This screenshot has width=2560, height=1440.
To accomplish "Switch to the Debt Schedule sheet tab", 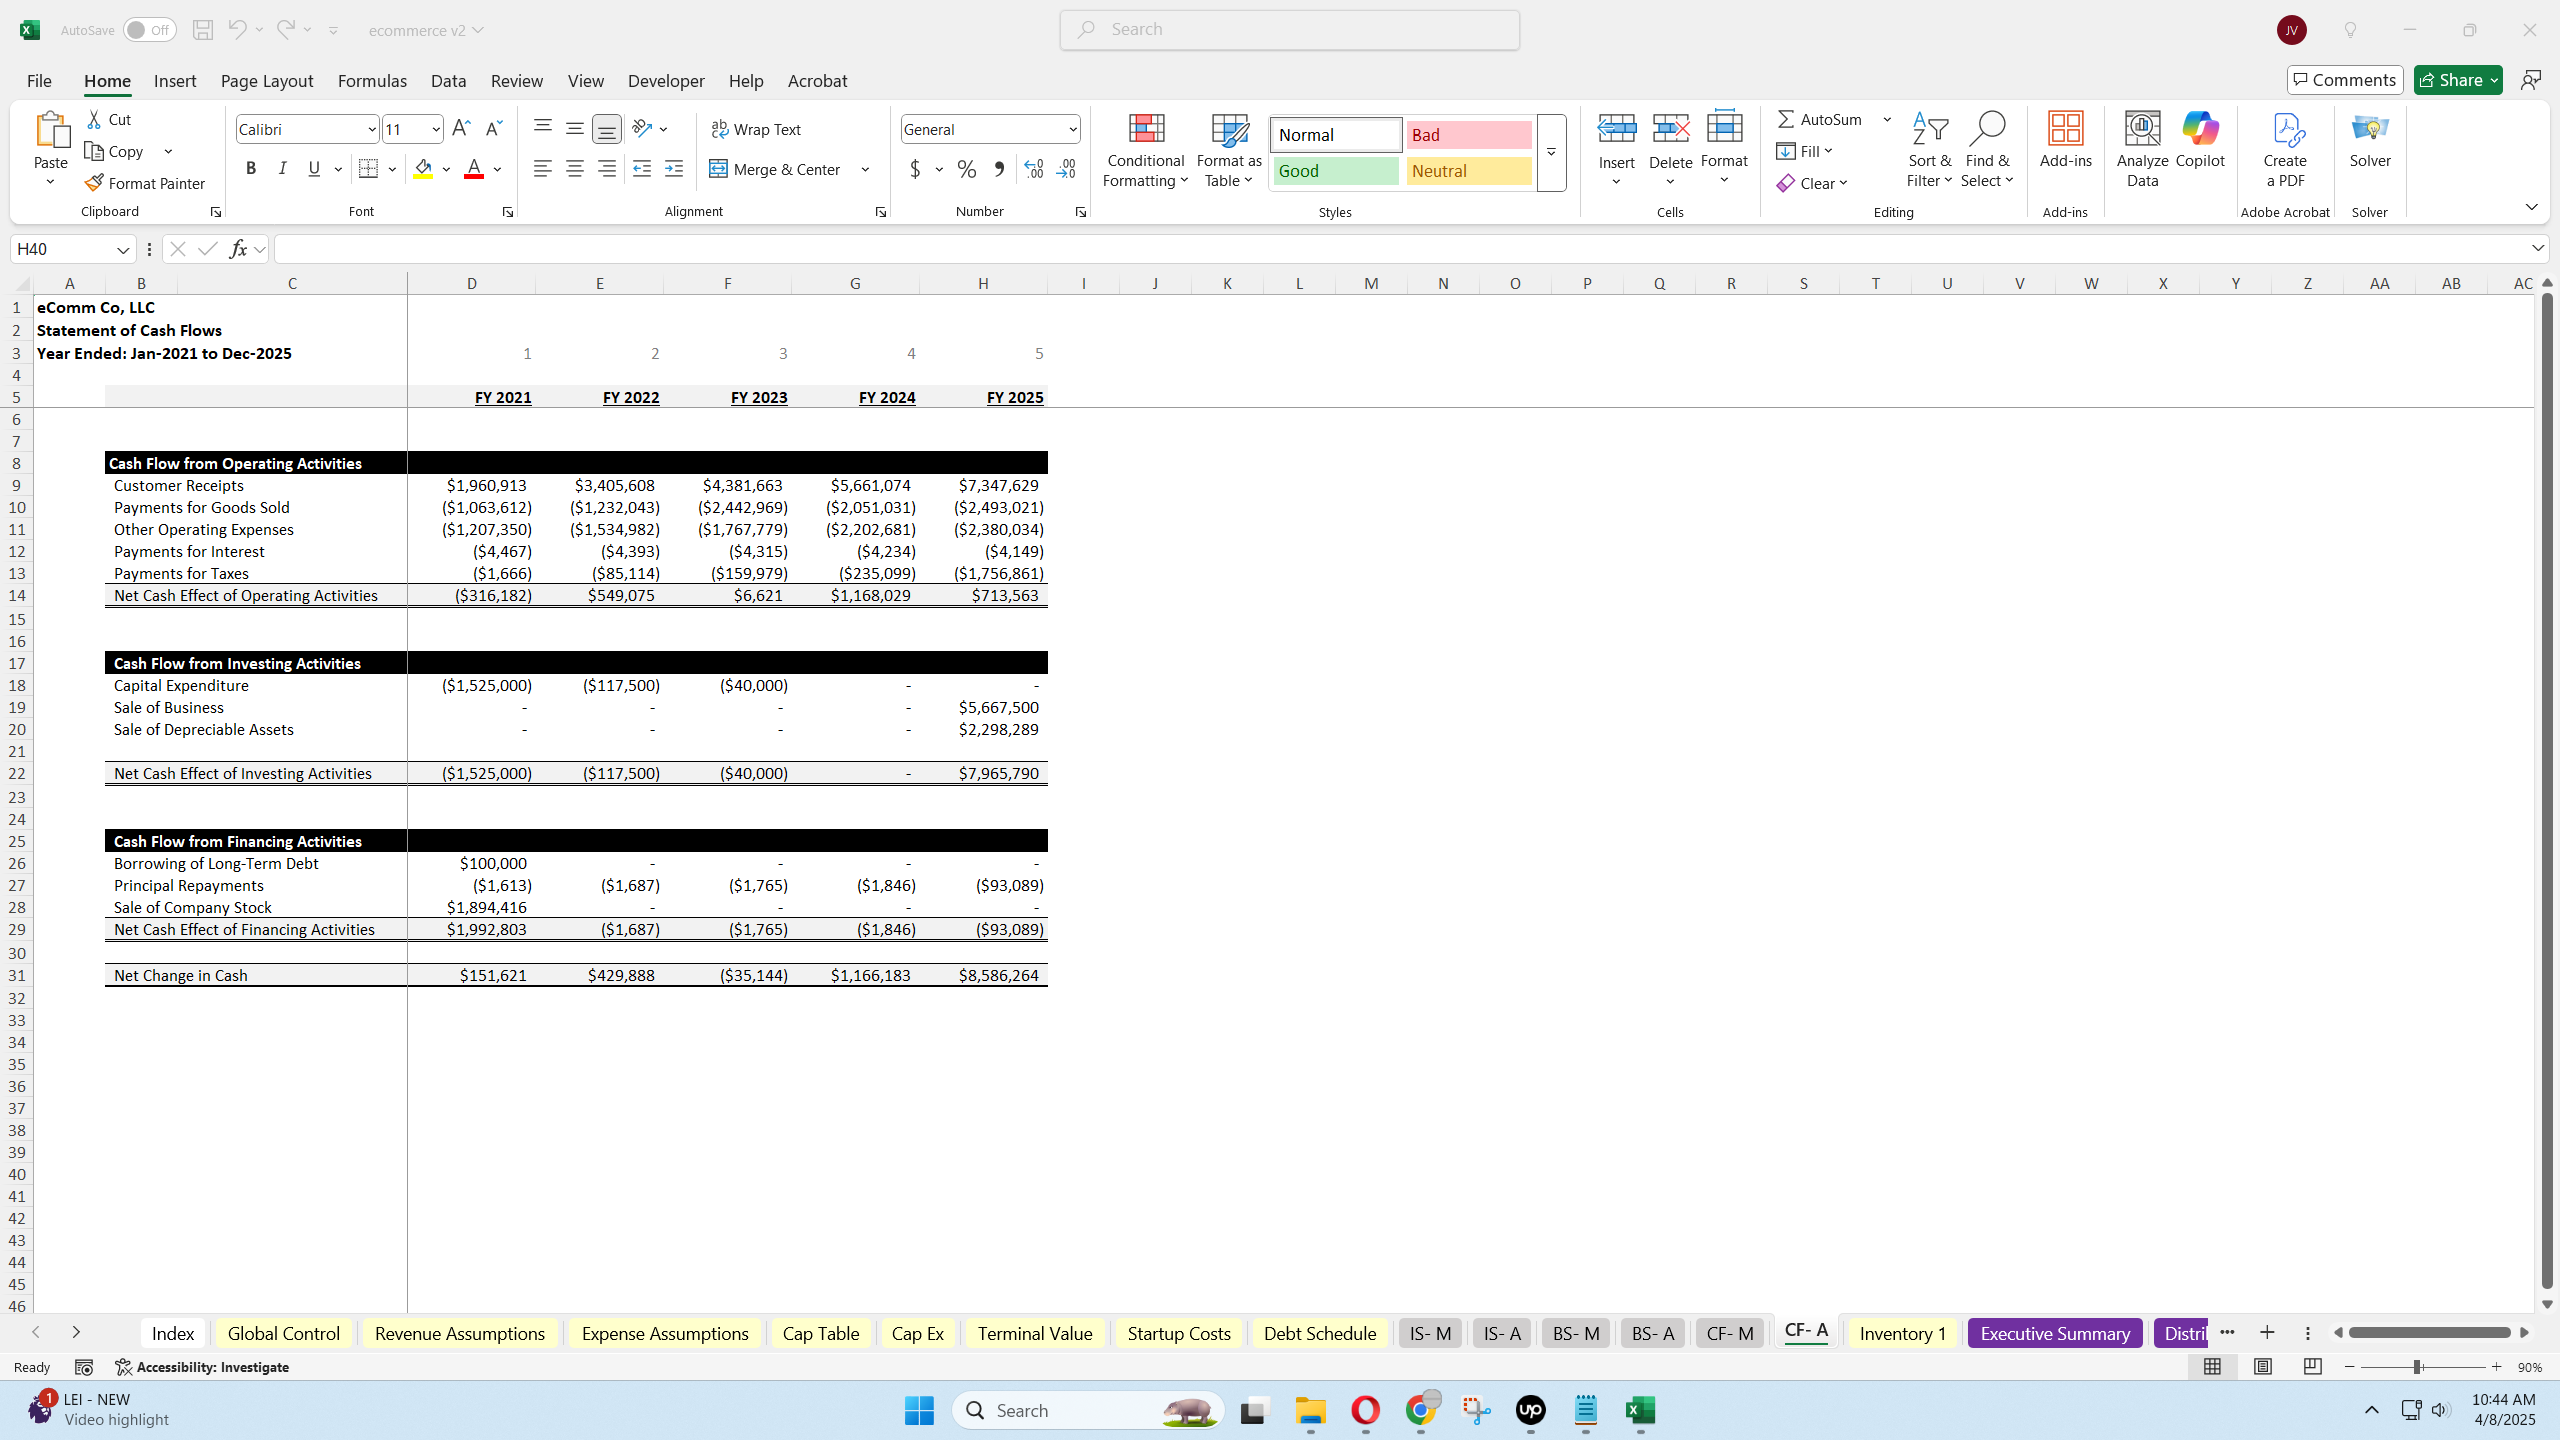I will (x=1319, y=1333).
